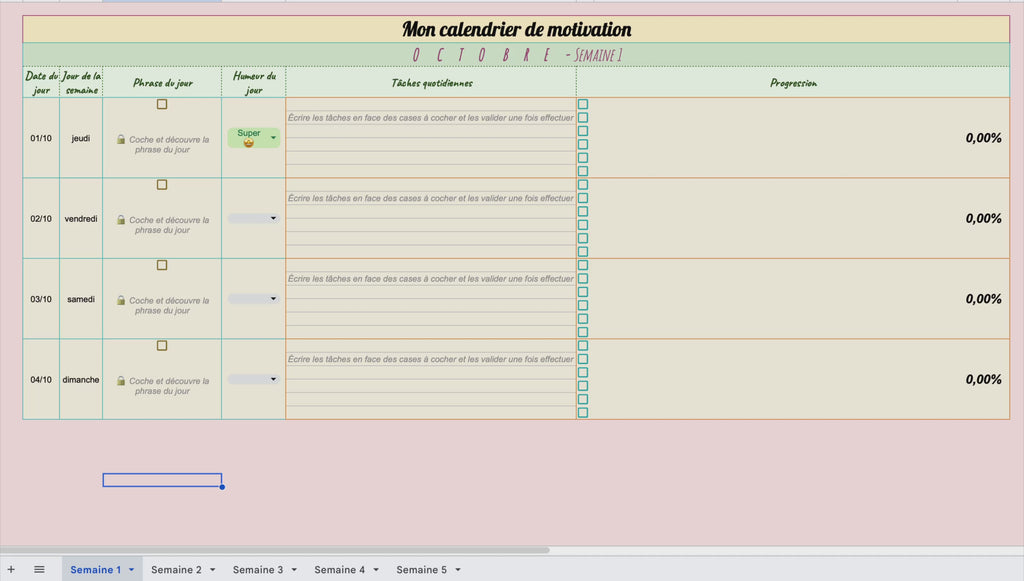This screenshot has width=1024, height=581.
Task: Click the lock icon in jeudi phrase cell
Action: click(x=121, y=139)
